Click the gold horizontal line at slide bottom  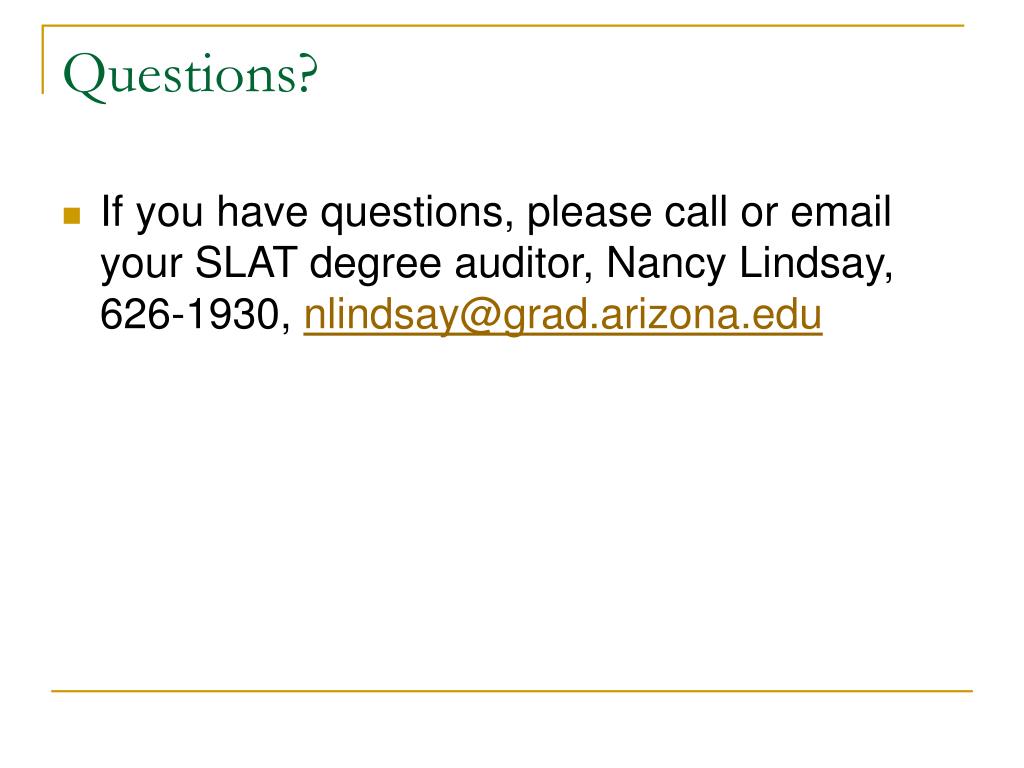tap(512, 690)
